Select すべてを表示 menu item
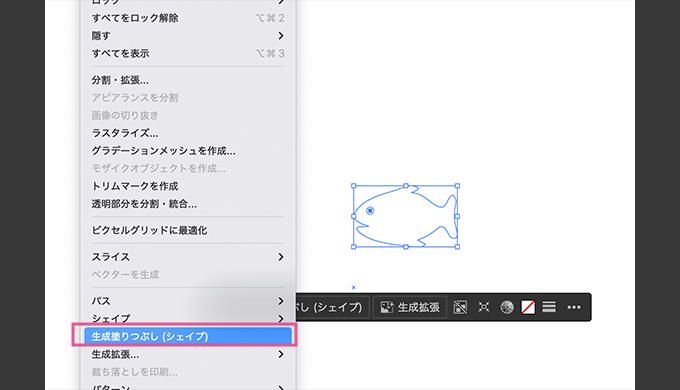 pos(188,53)
